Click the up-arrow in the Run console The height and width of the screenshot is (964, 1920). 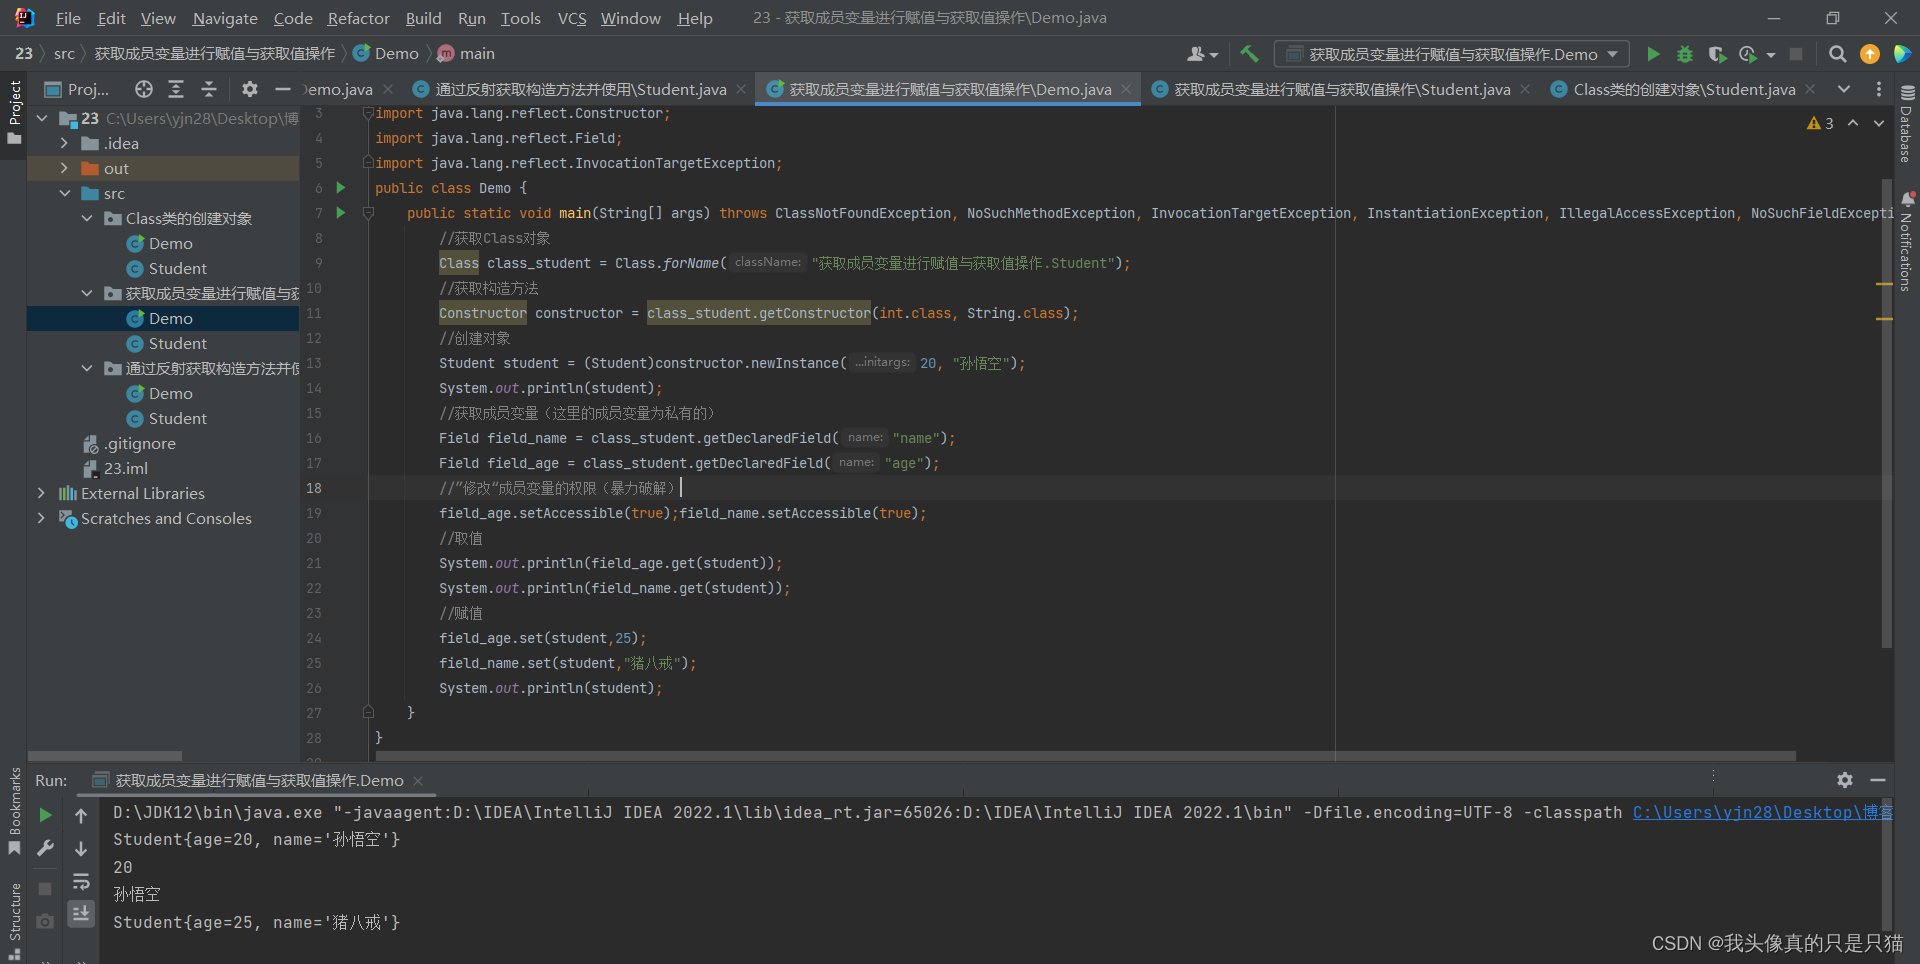coord(81,816)
